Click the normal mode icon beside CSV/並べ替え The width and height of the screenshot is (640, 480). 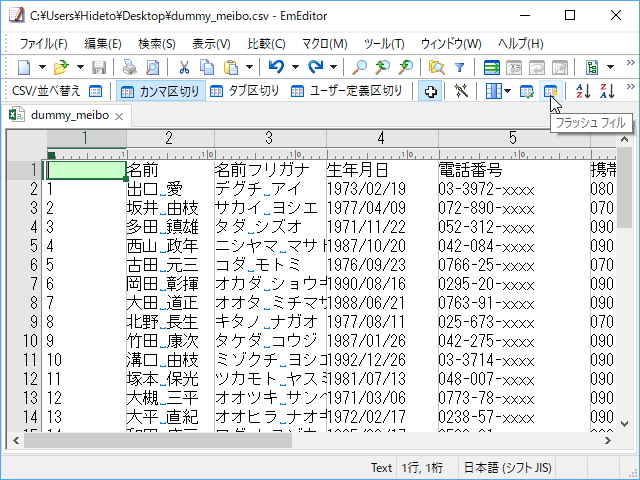[x=96, y=91]
